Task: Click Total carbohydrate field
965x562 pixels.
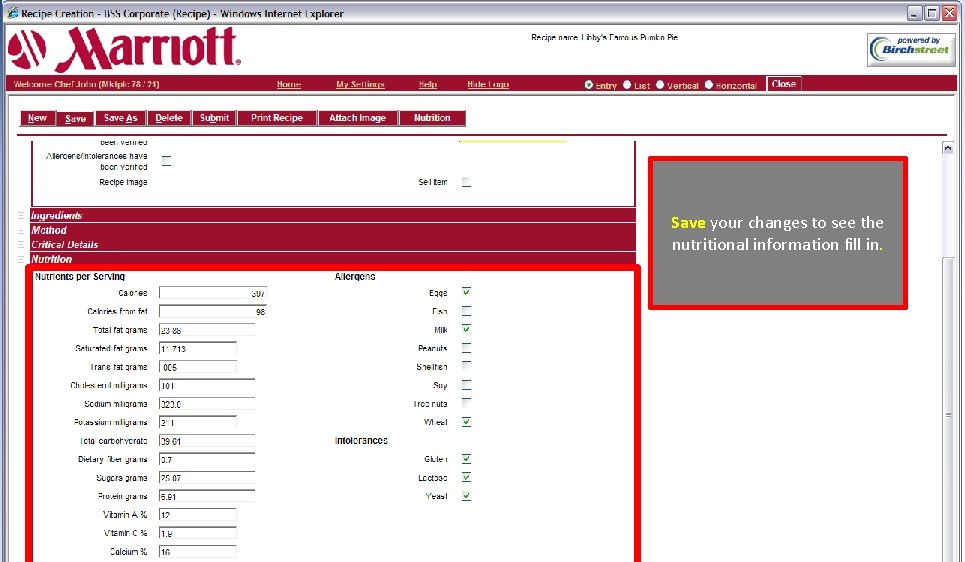Action: 207,441
